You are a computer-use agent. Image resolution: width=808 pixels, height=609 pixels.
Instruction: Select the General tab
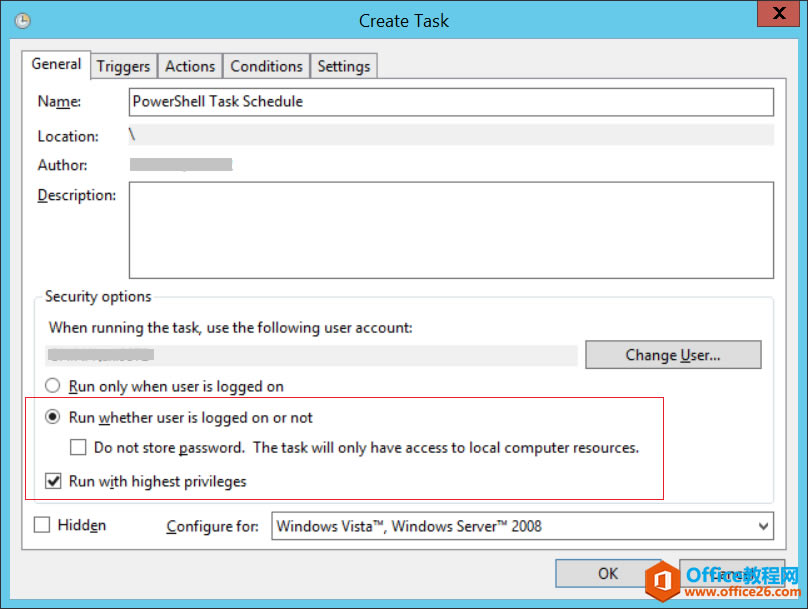(55, 64)
